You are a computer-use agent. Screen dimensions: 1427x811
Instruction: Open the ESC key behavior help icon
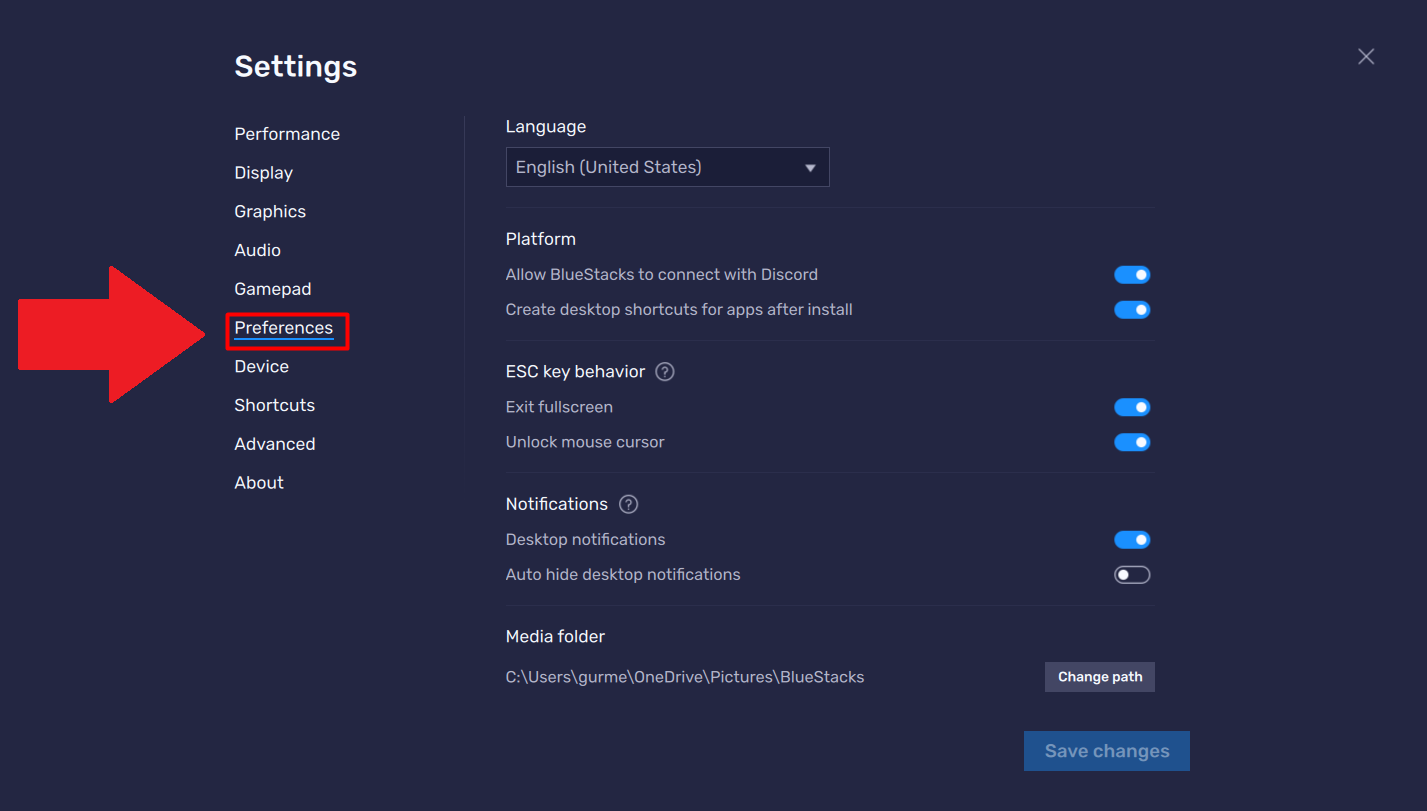(665, 372)
